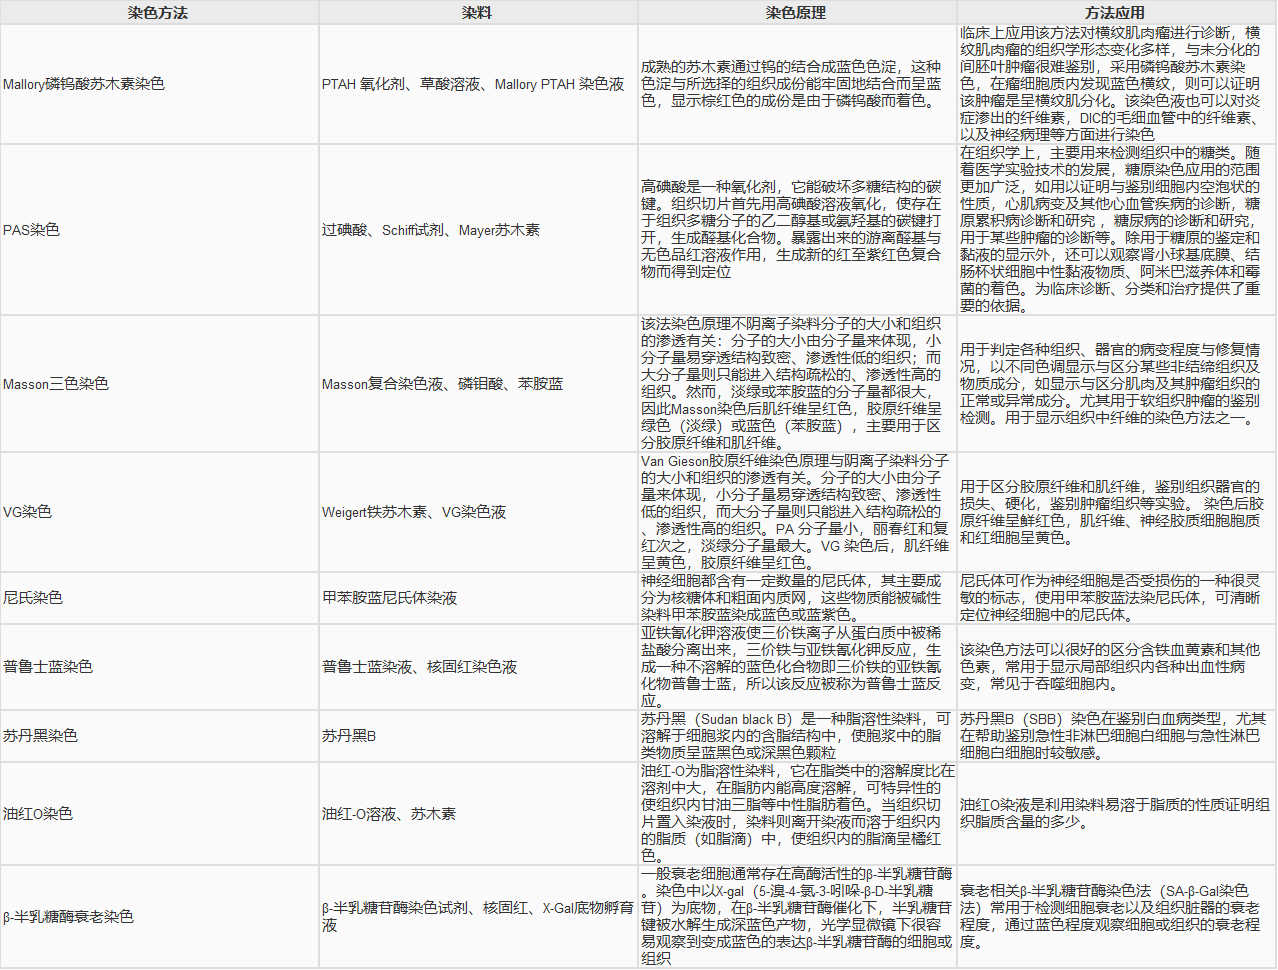Click the Masson三色染色 method cell
Viewport: 1278px width, 970px height.
[56, 384]
